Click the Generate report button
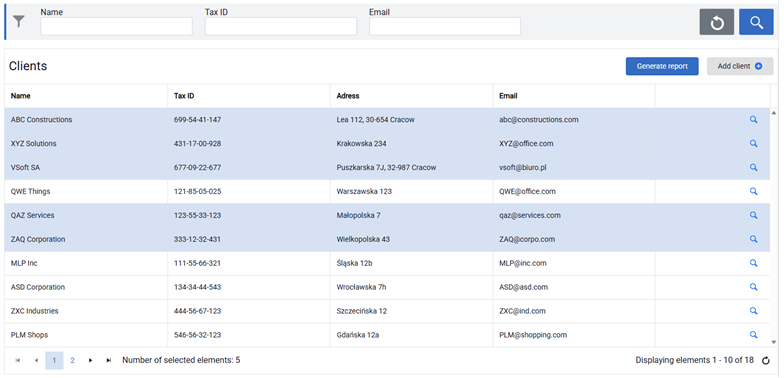Image resolution: width=784 pixels, height=378 pixels. (x=662, y=66)
